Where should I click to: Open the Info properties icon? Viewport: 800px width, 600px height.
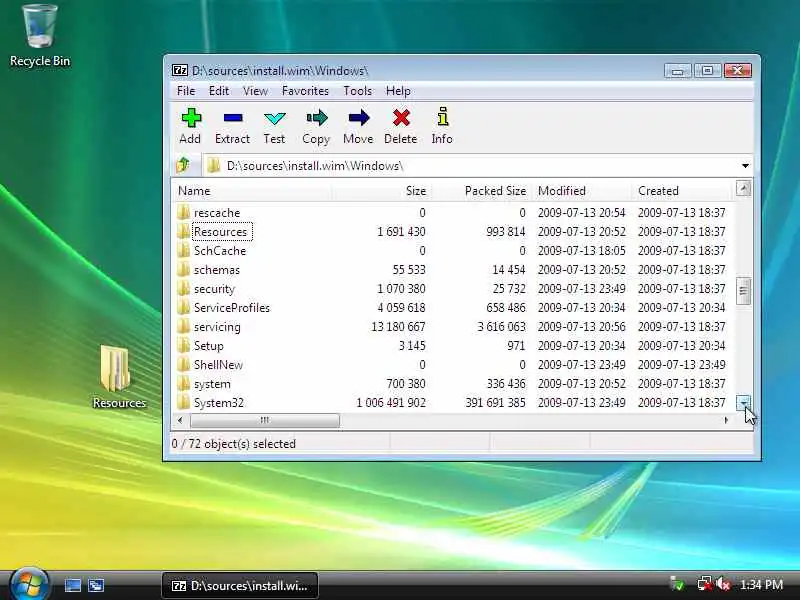click(442, 117)
